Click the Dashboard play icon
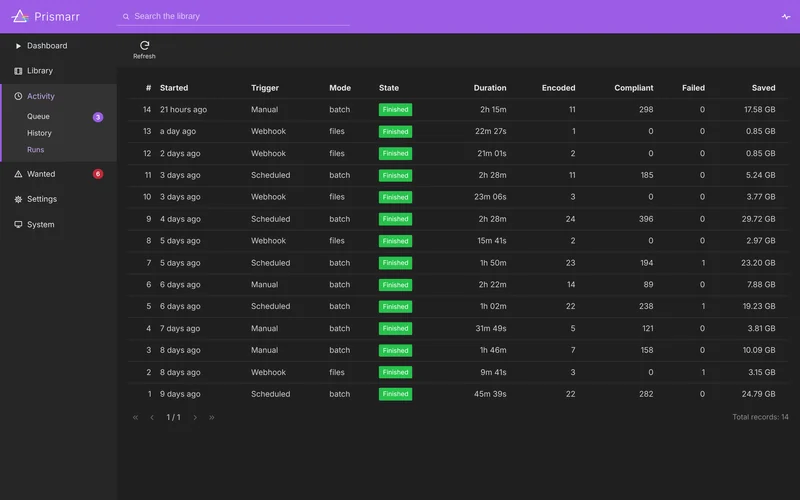The image size is (800, 500). click(x=18, y=46)
